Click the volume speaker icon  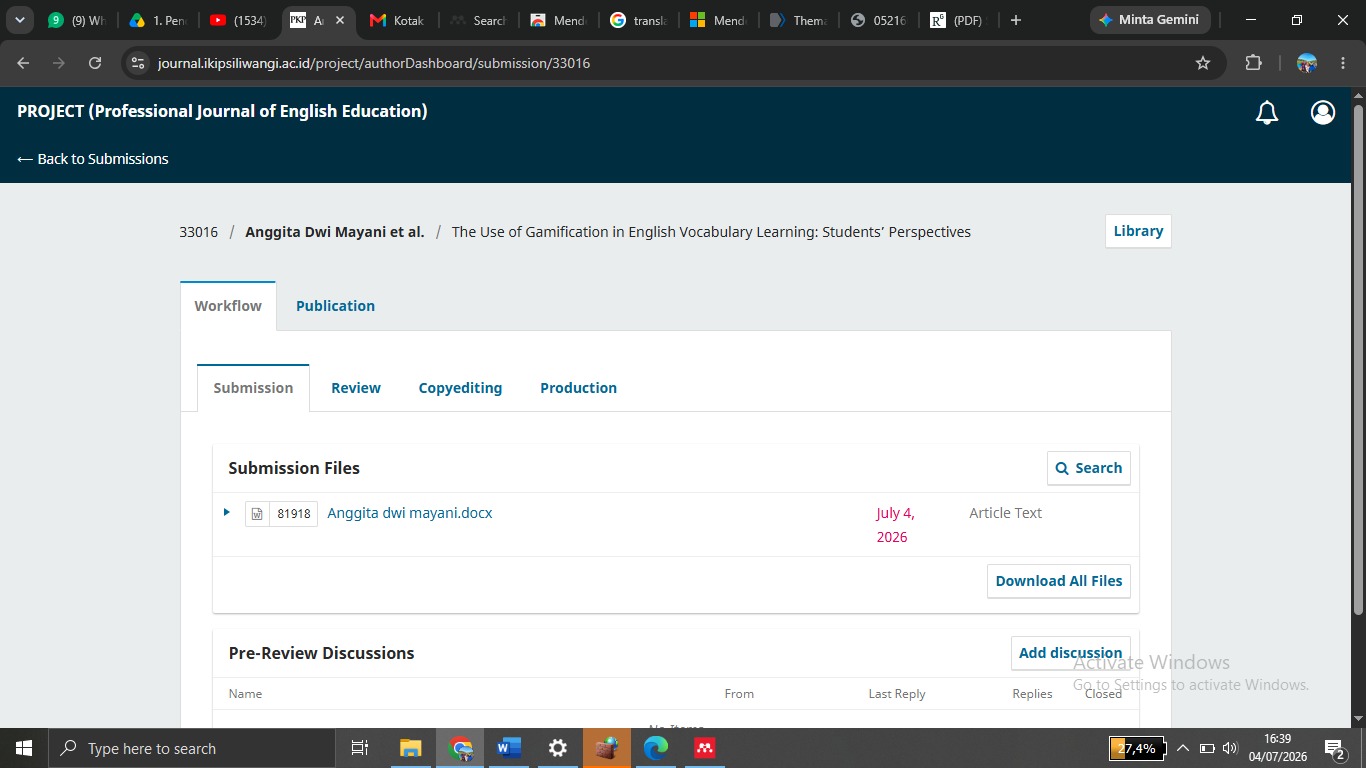coord(1230,748)
